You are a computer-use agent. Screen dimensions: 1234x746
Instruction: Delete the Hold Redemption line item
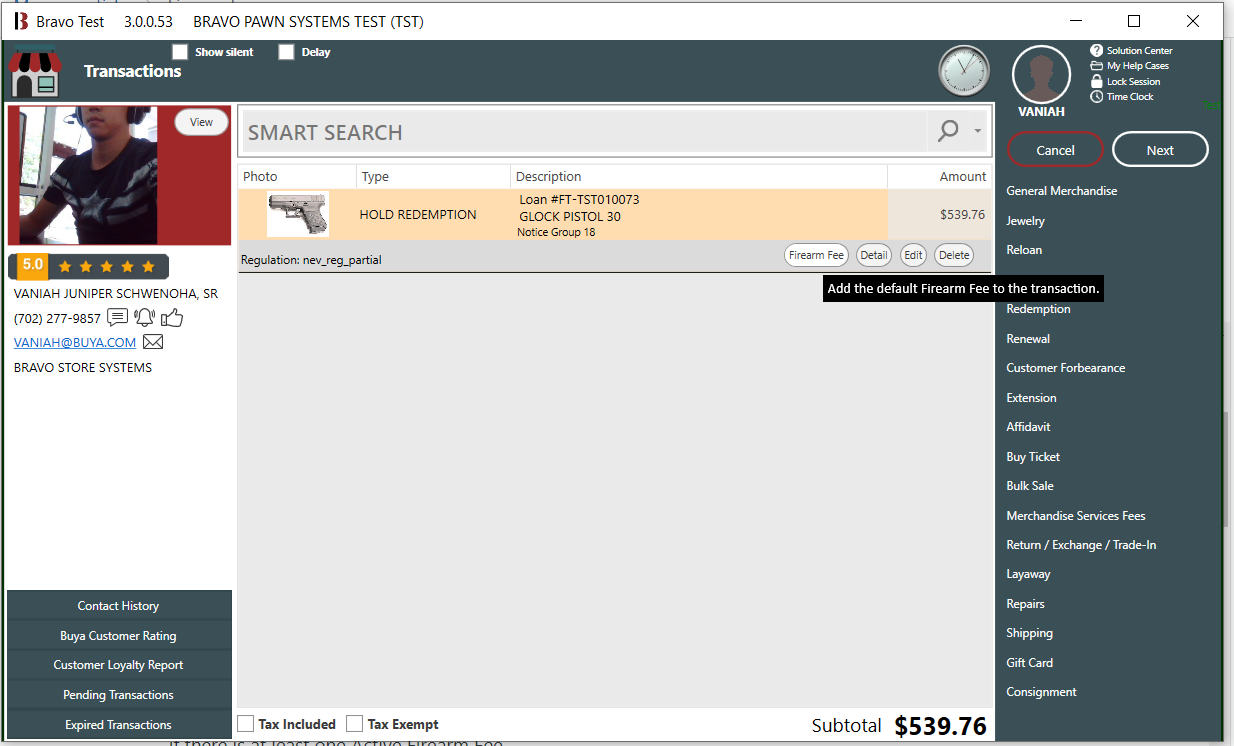(954, 255)
